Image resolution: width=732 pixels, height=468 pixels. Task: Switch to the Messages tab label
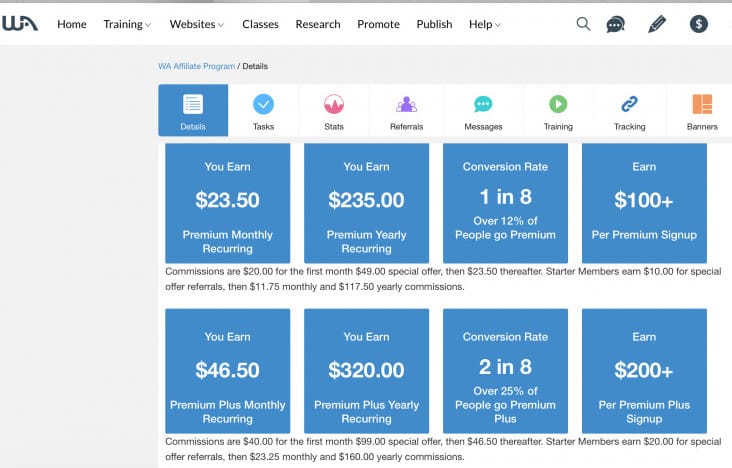[483, 127]
